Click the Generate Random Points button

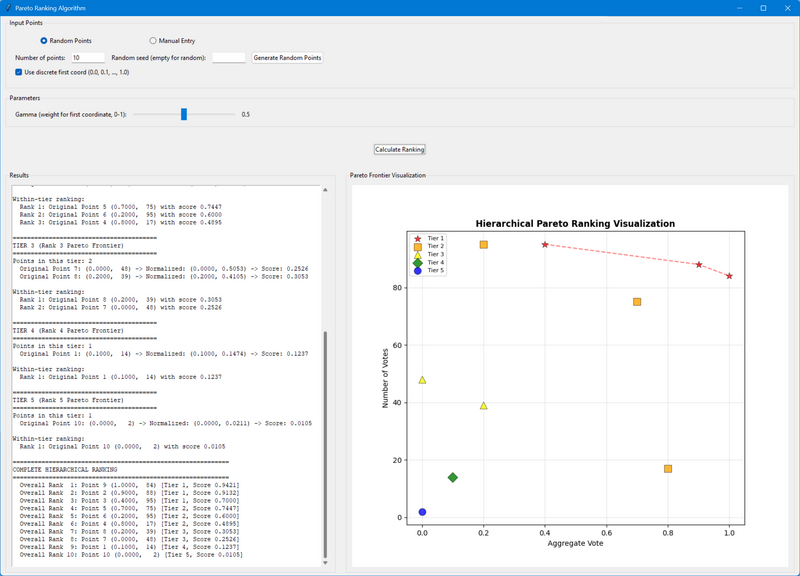287,58
